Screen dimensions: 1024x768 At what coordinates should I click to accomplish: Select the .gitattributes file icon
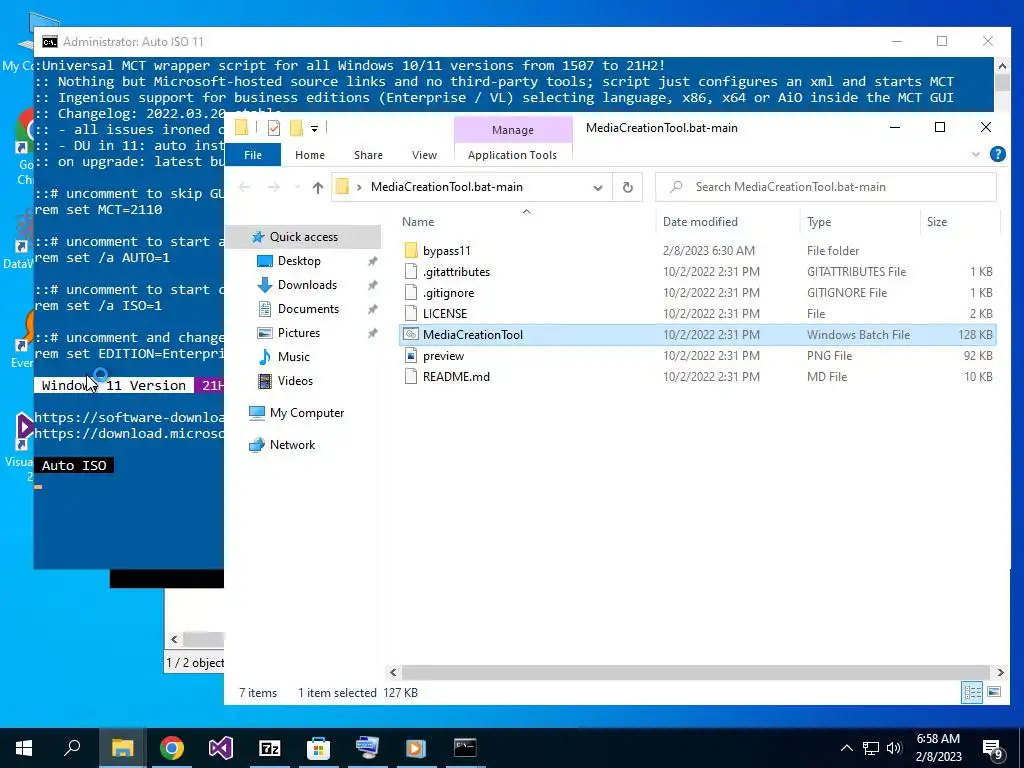click(x=411, y=272)
